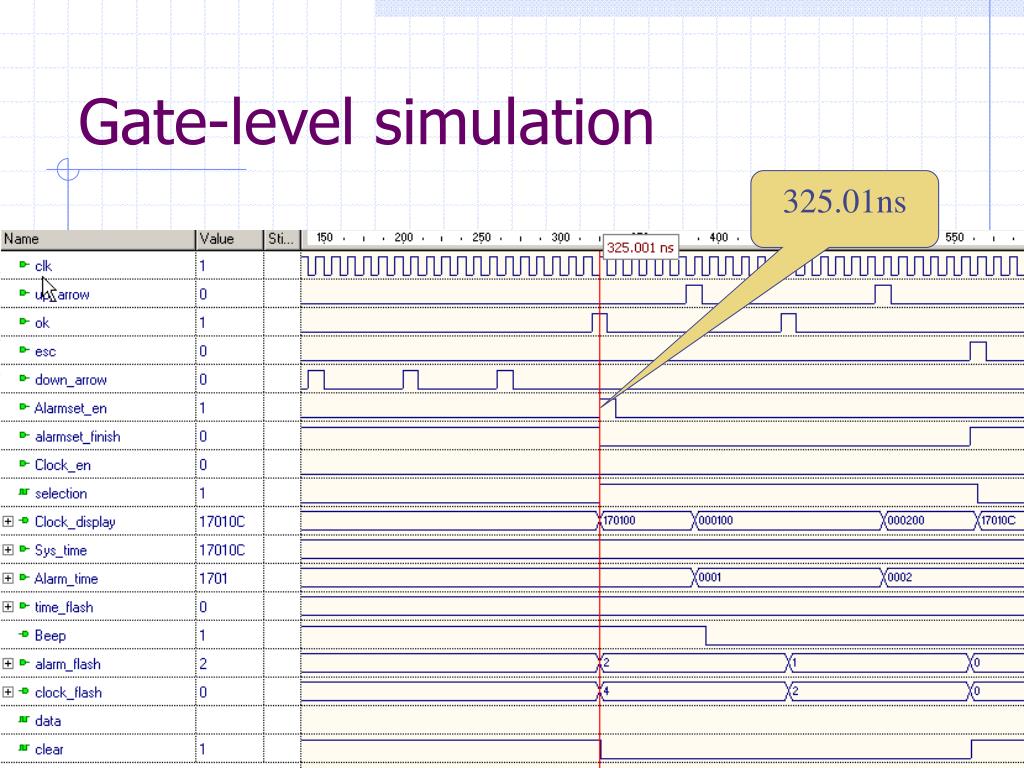
Task: Select the selection signal name
Action: (61, 493)
